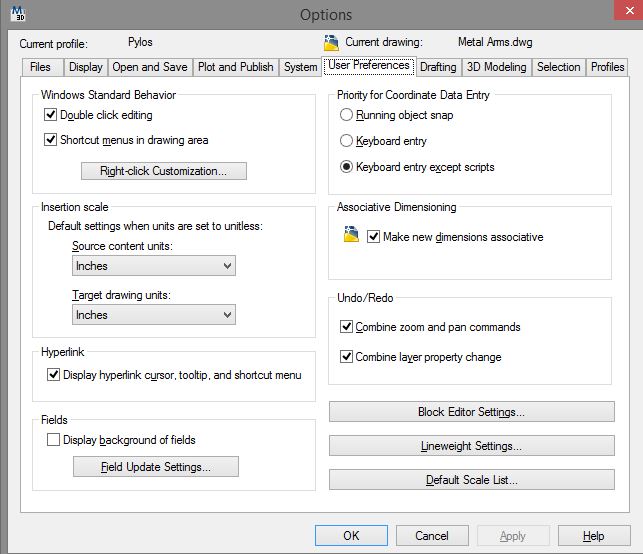
Task: Select Keyboard entry except scripts option
Action: point(347,167)
